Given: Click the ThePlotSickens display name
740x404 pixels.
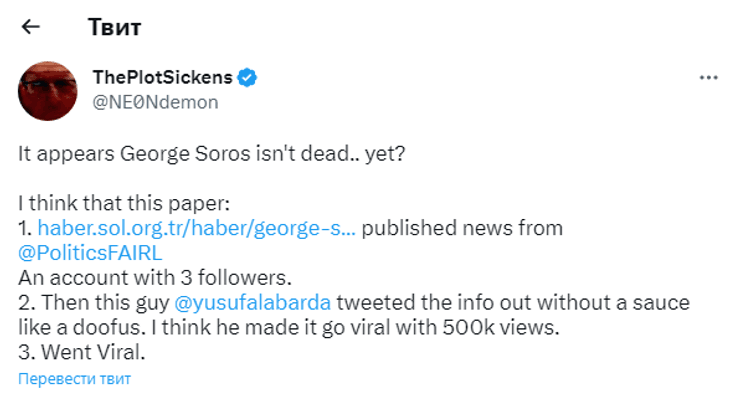Looking at the screenshot, I should (x=162, y=78).
